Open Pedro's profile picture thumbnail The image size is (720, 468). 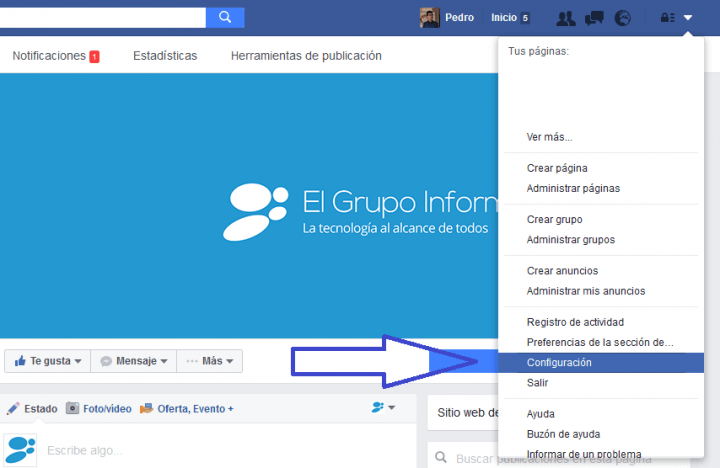pos(429,18)
